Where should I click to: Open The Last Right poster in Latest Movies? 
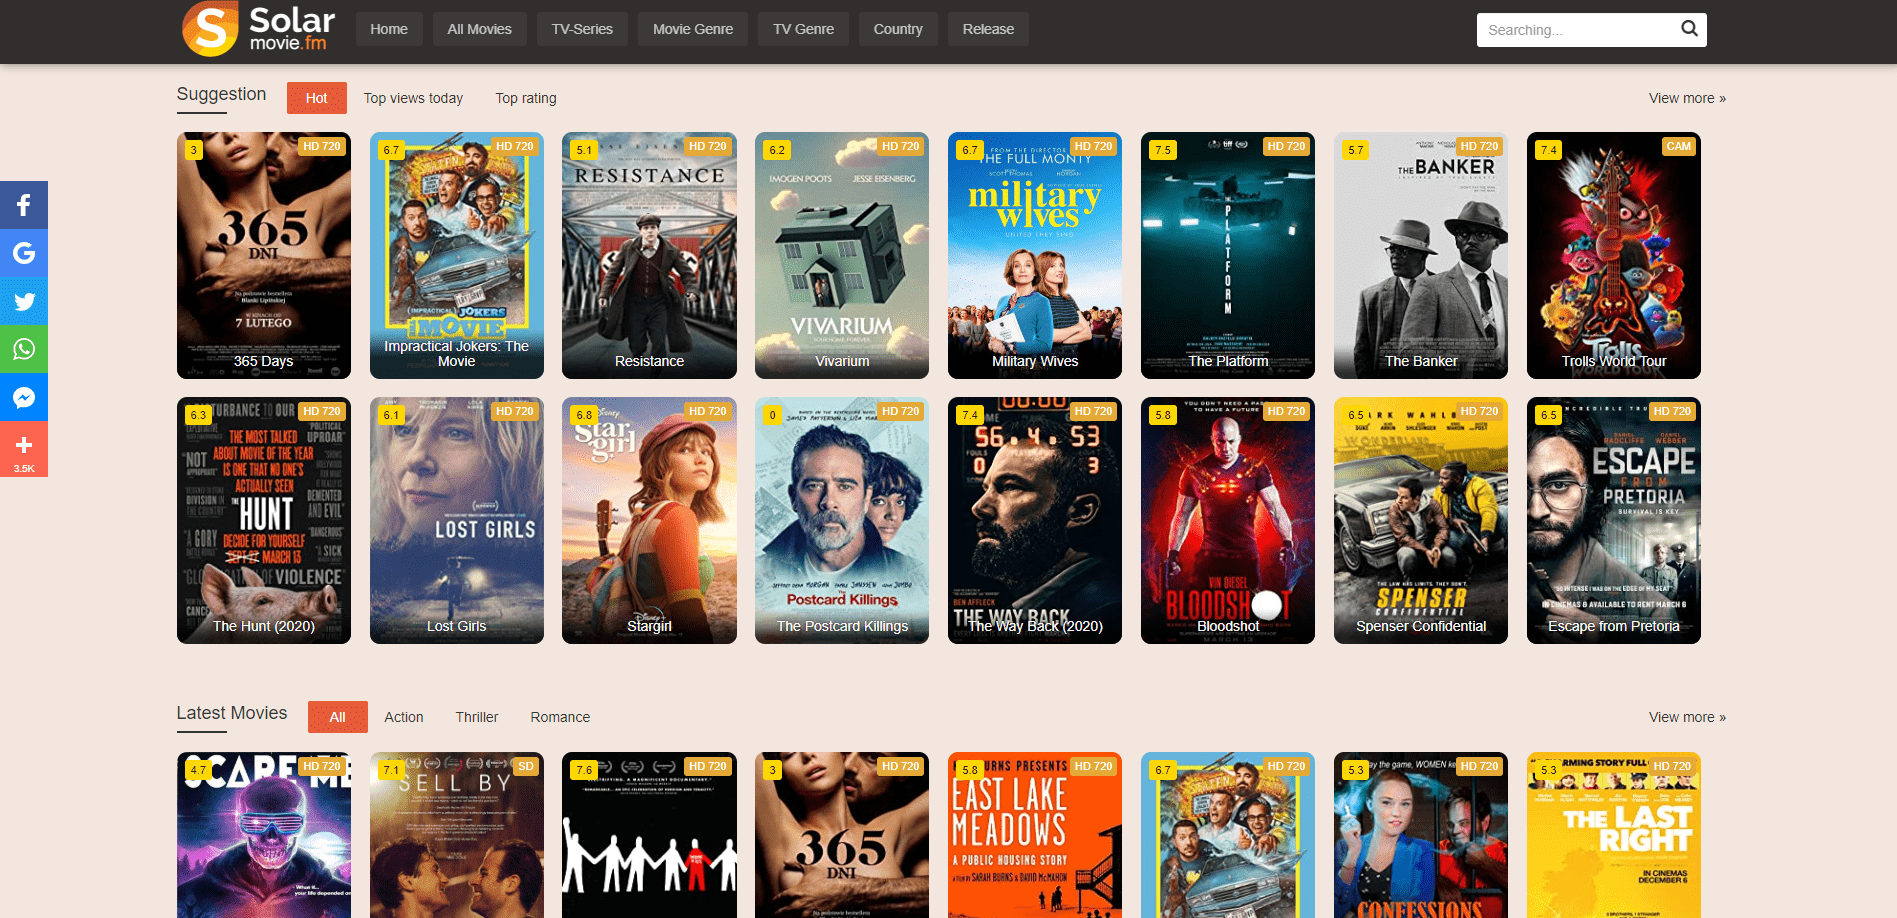tap(1614, 835)
